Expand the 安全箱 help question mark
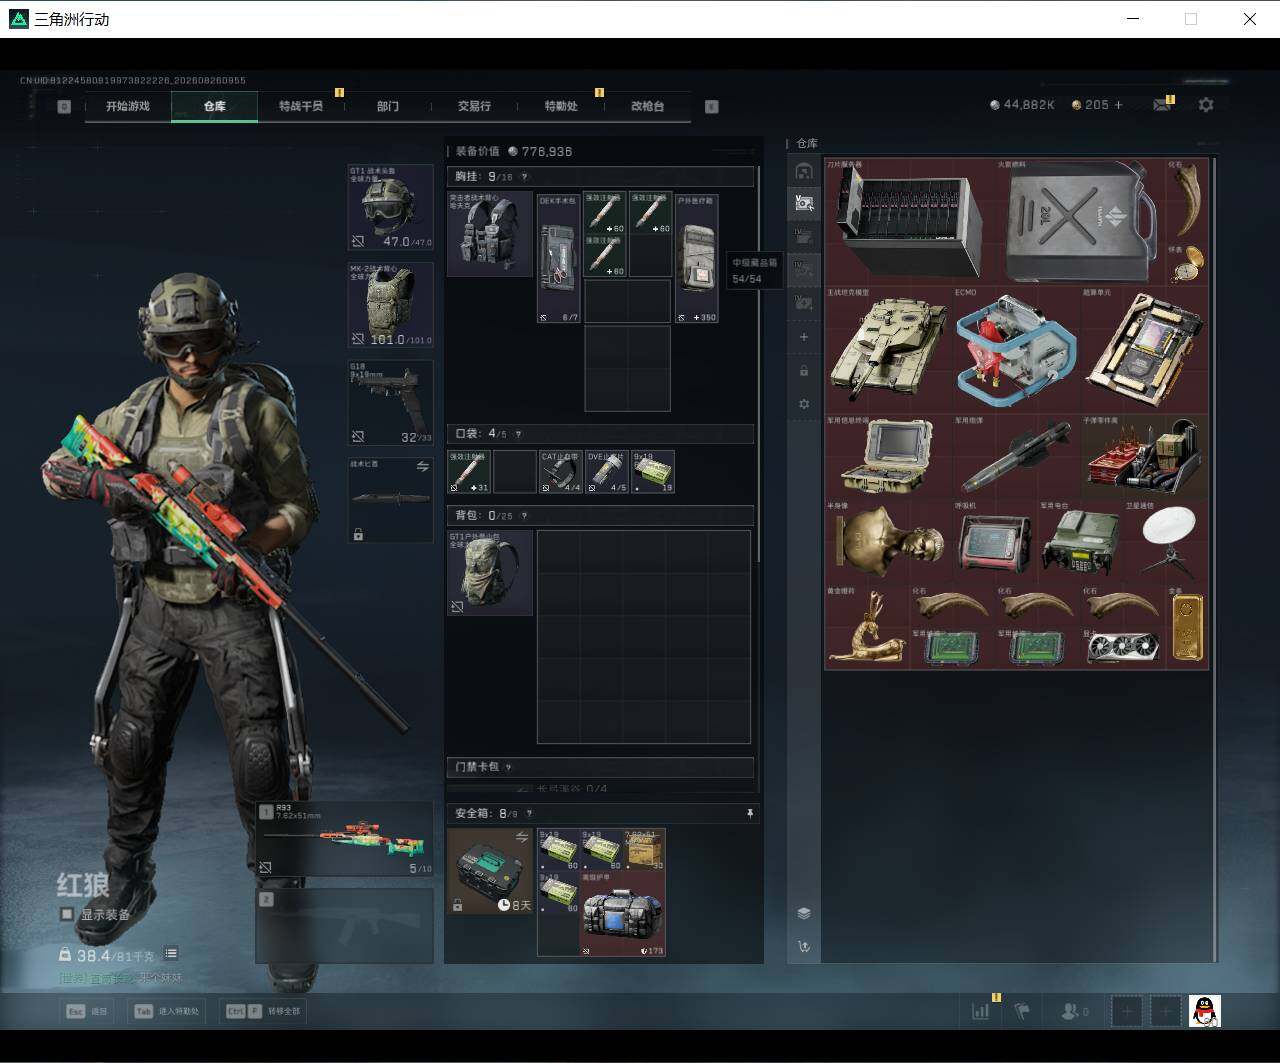The height and width of the screenshot is (1063, 1280). coord(529,814)
